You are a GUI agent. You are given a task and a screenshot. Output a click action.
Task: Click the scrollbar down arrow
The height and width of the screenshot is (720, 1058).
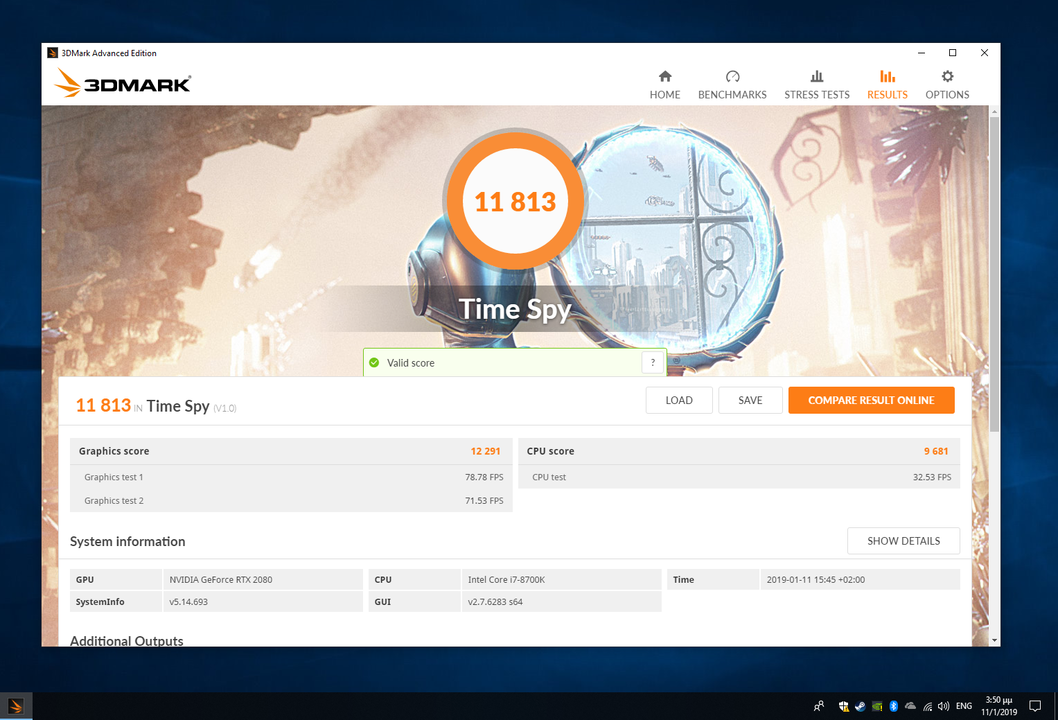(x=994, y=640)
